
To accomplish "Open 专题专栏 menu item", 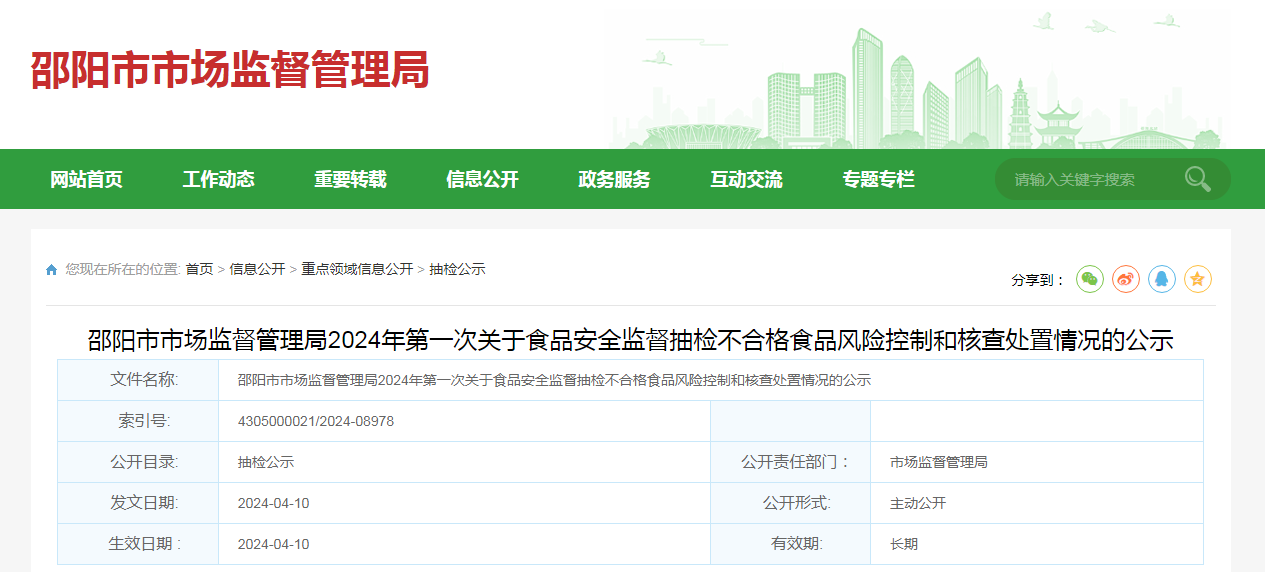I will click(x=879, y=179).
